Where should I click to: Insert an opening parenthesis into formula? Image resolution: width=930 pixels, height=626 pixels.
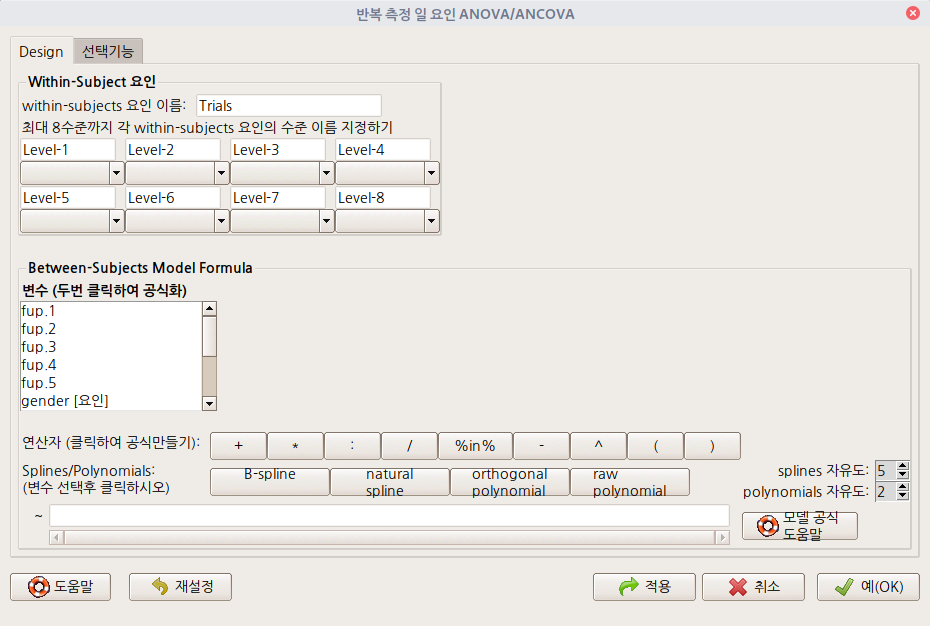pos(655,446)
